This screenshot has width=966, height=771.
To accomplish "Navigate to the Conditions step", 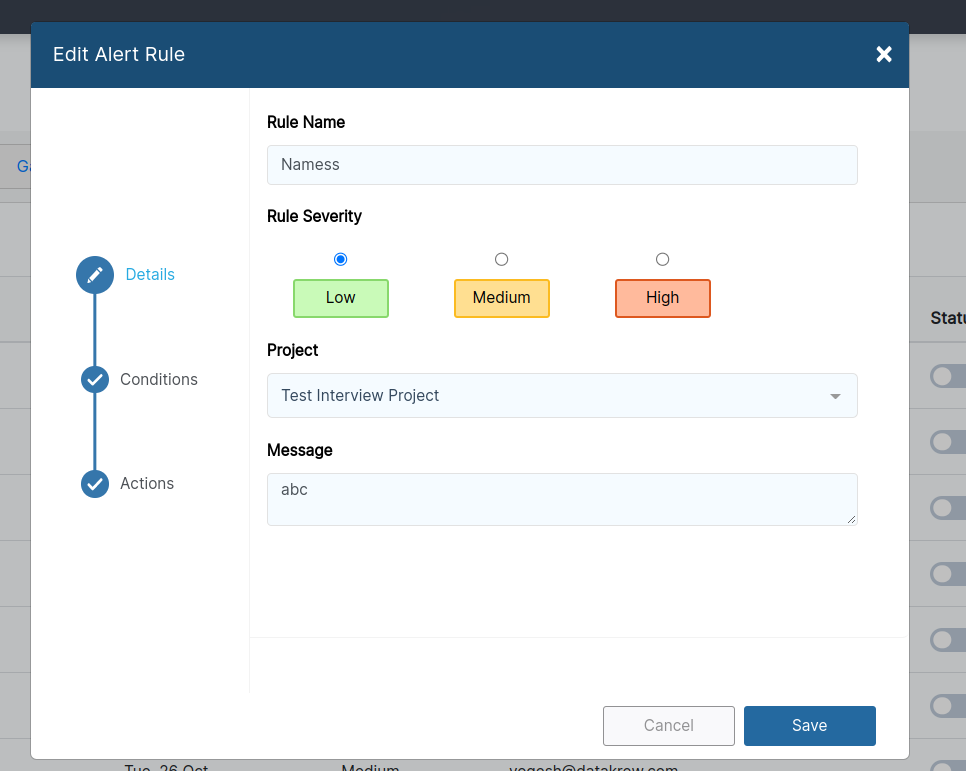I will (158, 379).
